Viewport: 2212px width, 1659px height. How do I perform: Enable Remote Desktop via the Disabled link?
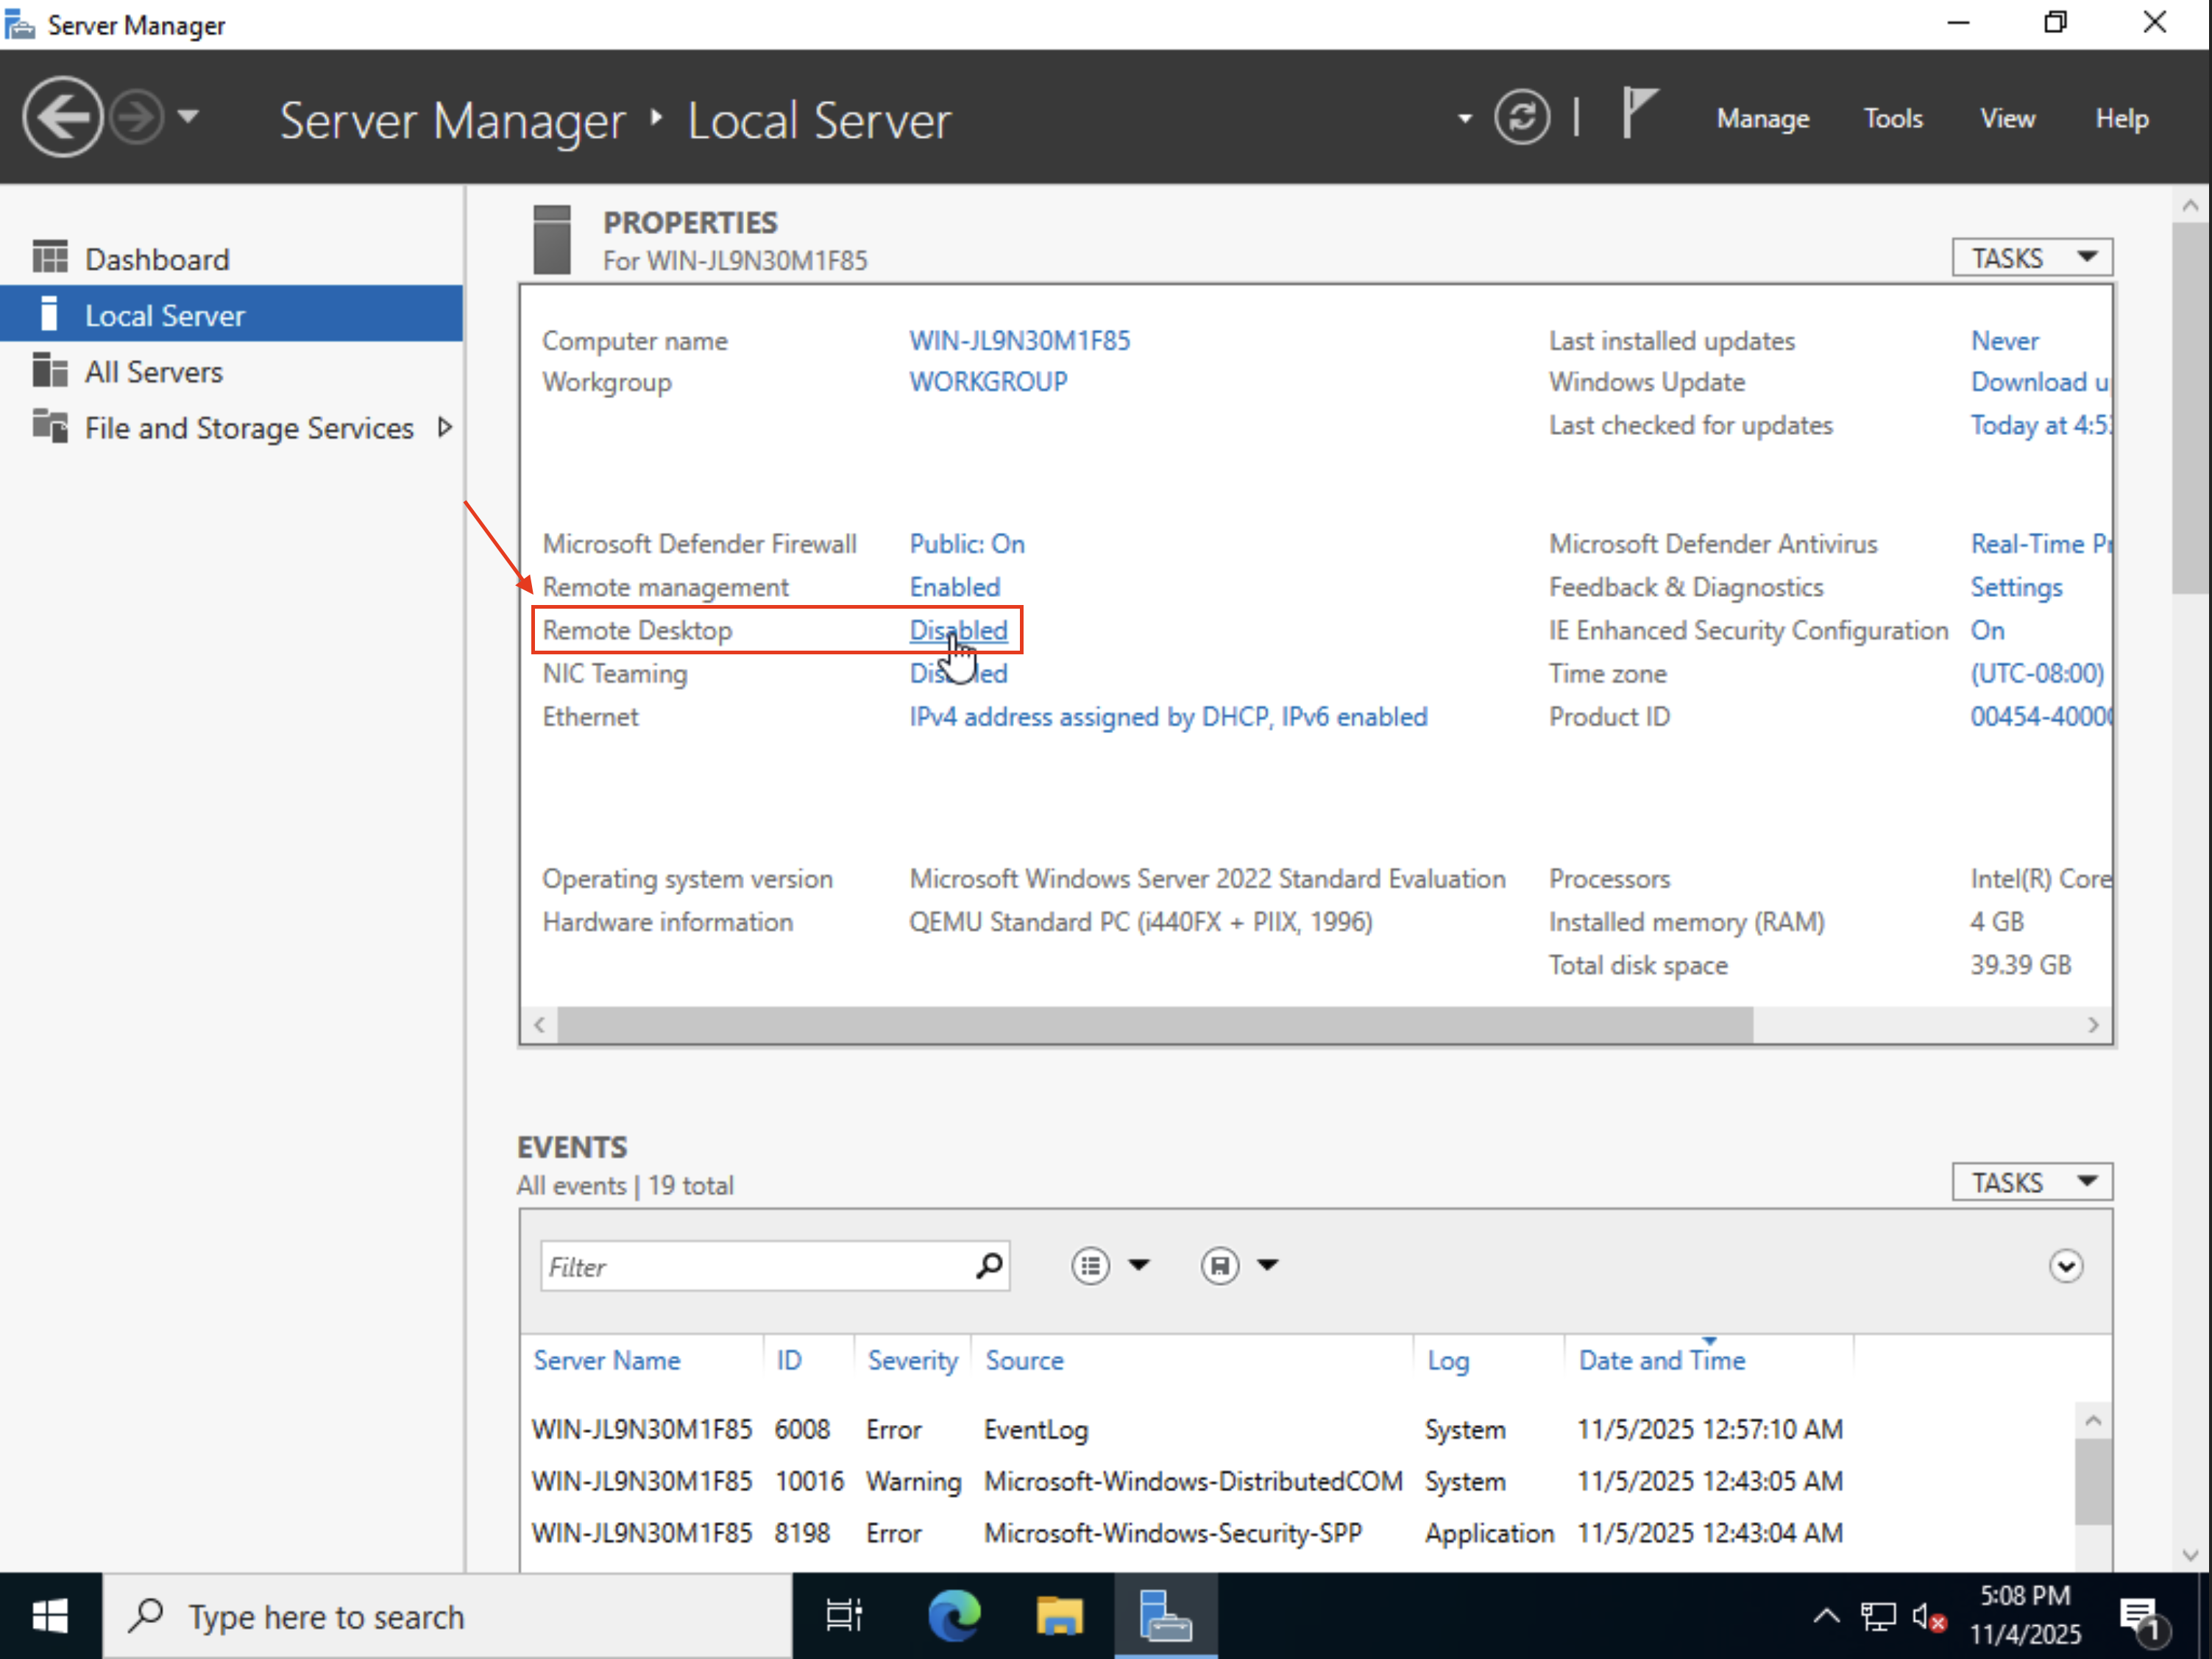pos(958,630)
